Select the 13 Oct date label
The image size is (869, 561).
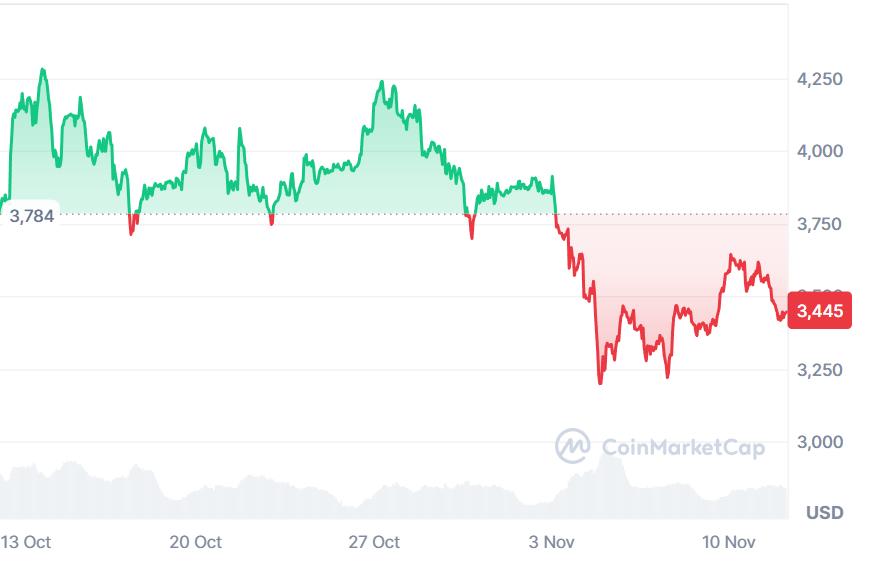26,542
